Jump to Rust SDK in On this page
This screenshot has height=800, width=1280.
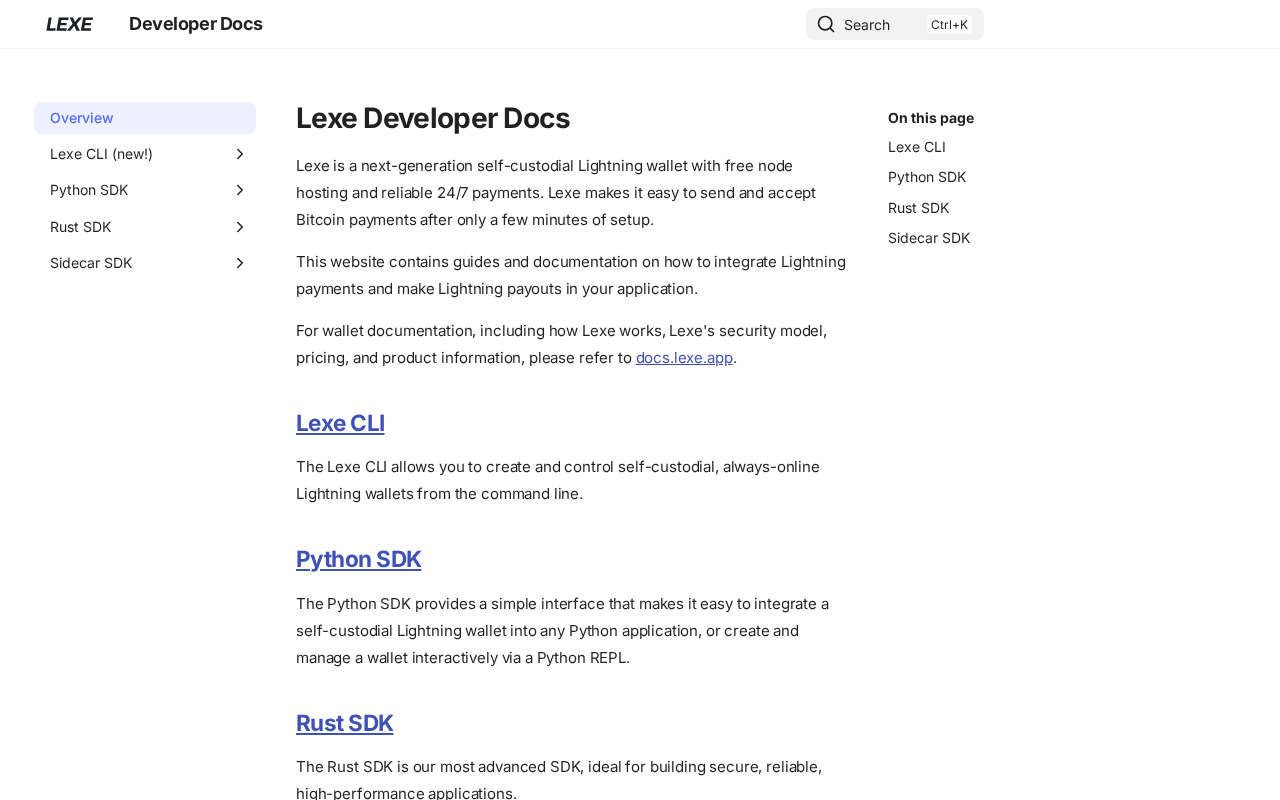(918, 208)
